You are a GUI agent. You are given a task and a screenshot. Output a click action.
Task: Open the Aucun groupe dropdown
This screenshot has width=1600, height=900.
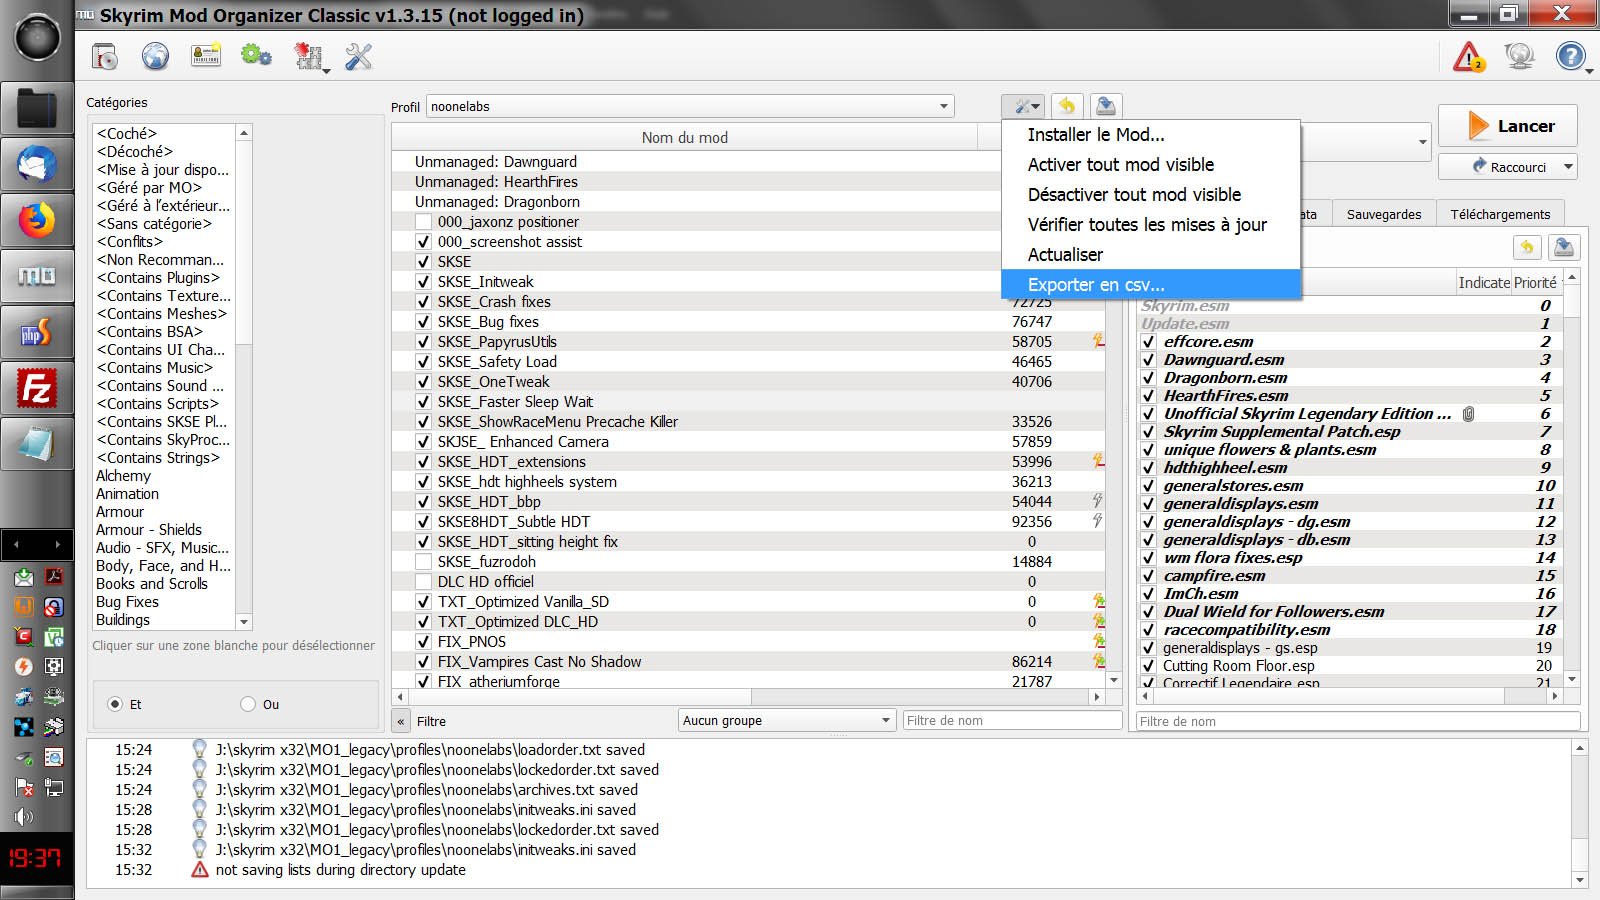tap(786, 720)
